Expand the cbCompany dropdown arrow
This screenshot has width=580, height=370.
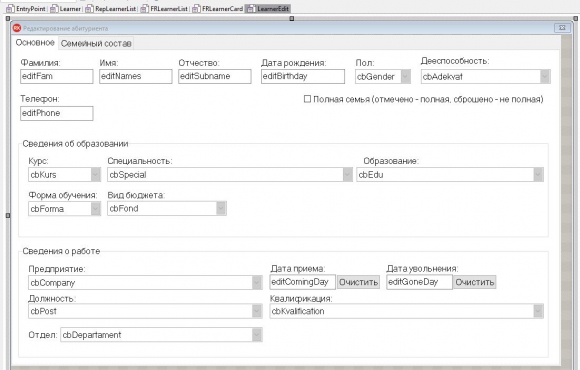click(x=257, y=283)
